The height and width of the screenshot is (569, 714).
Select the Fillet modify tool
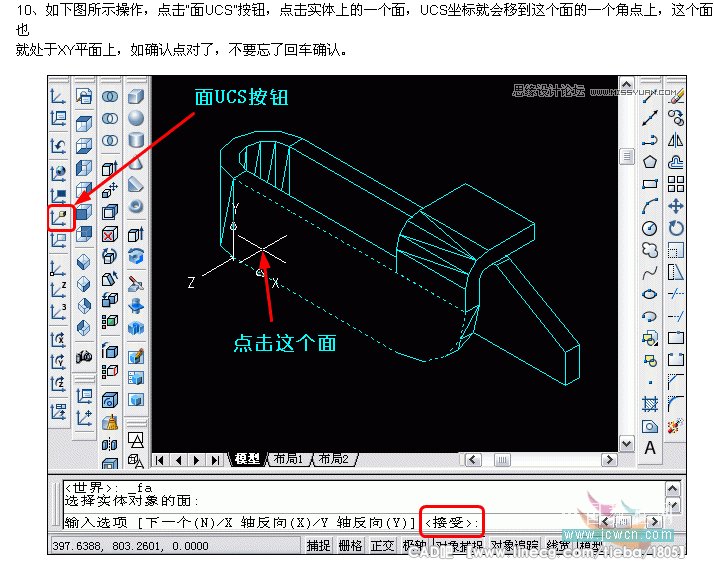click(x=676, y=404)
